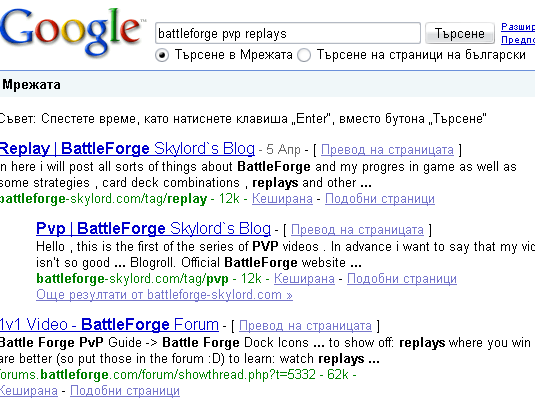Image resolution: width=535 pixels, height=408 pixels.
Task: Click the battleforge pvp replays search field
Action: (x=288, y=33)
